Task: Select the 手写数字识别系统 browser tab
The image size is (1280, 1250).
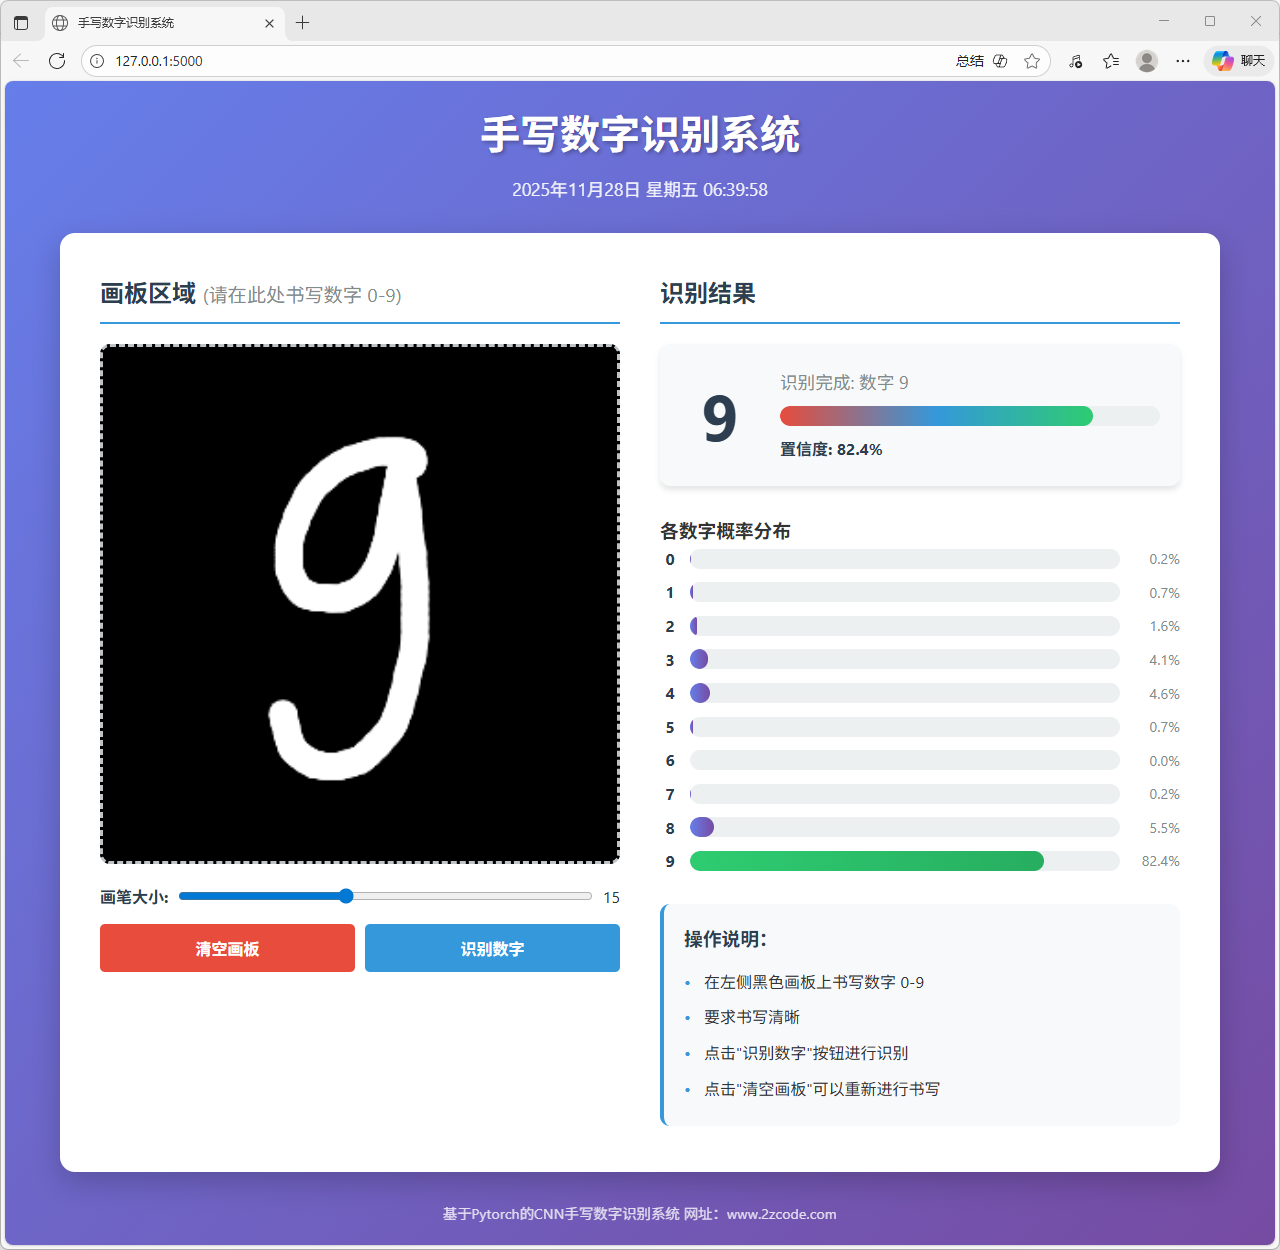Action: 150,22
